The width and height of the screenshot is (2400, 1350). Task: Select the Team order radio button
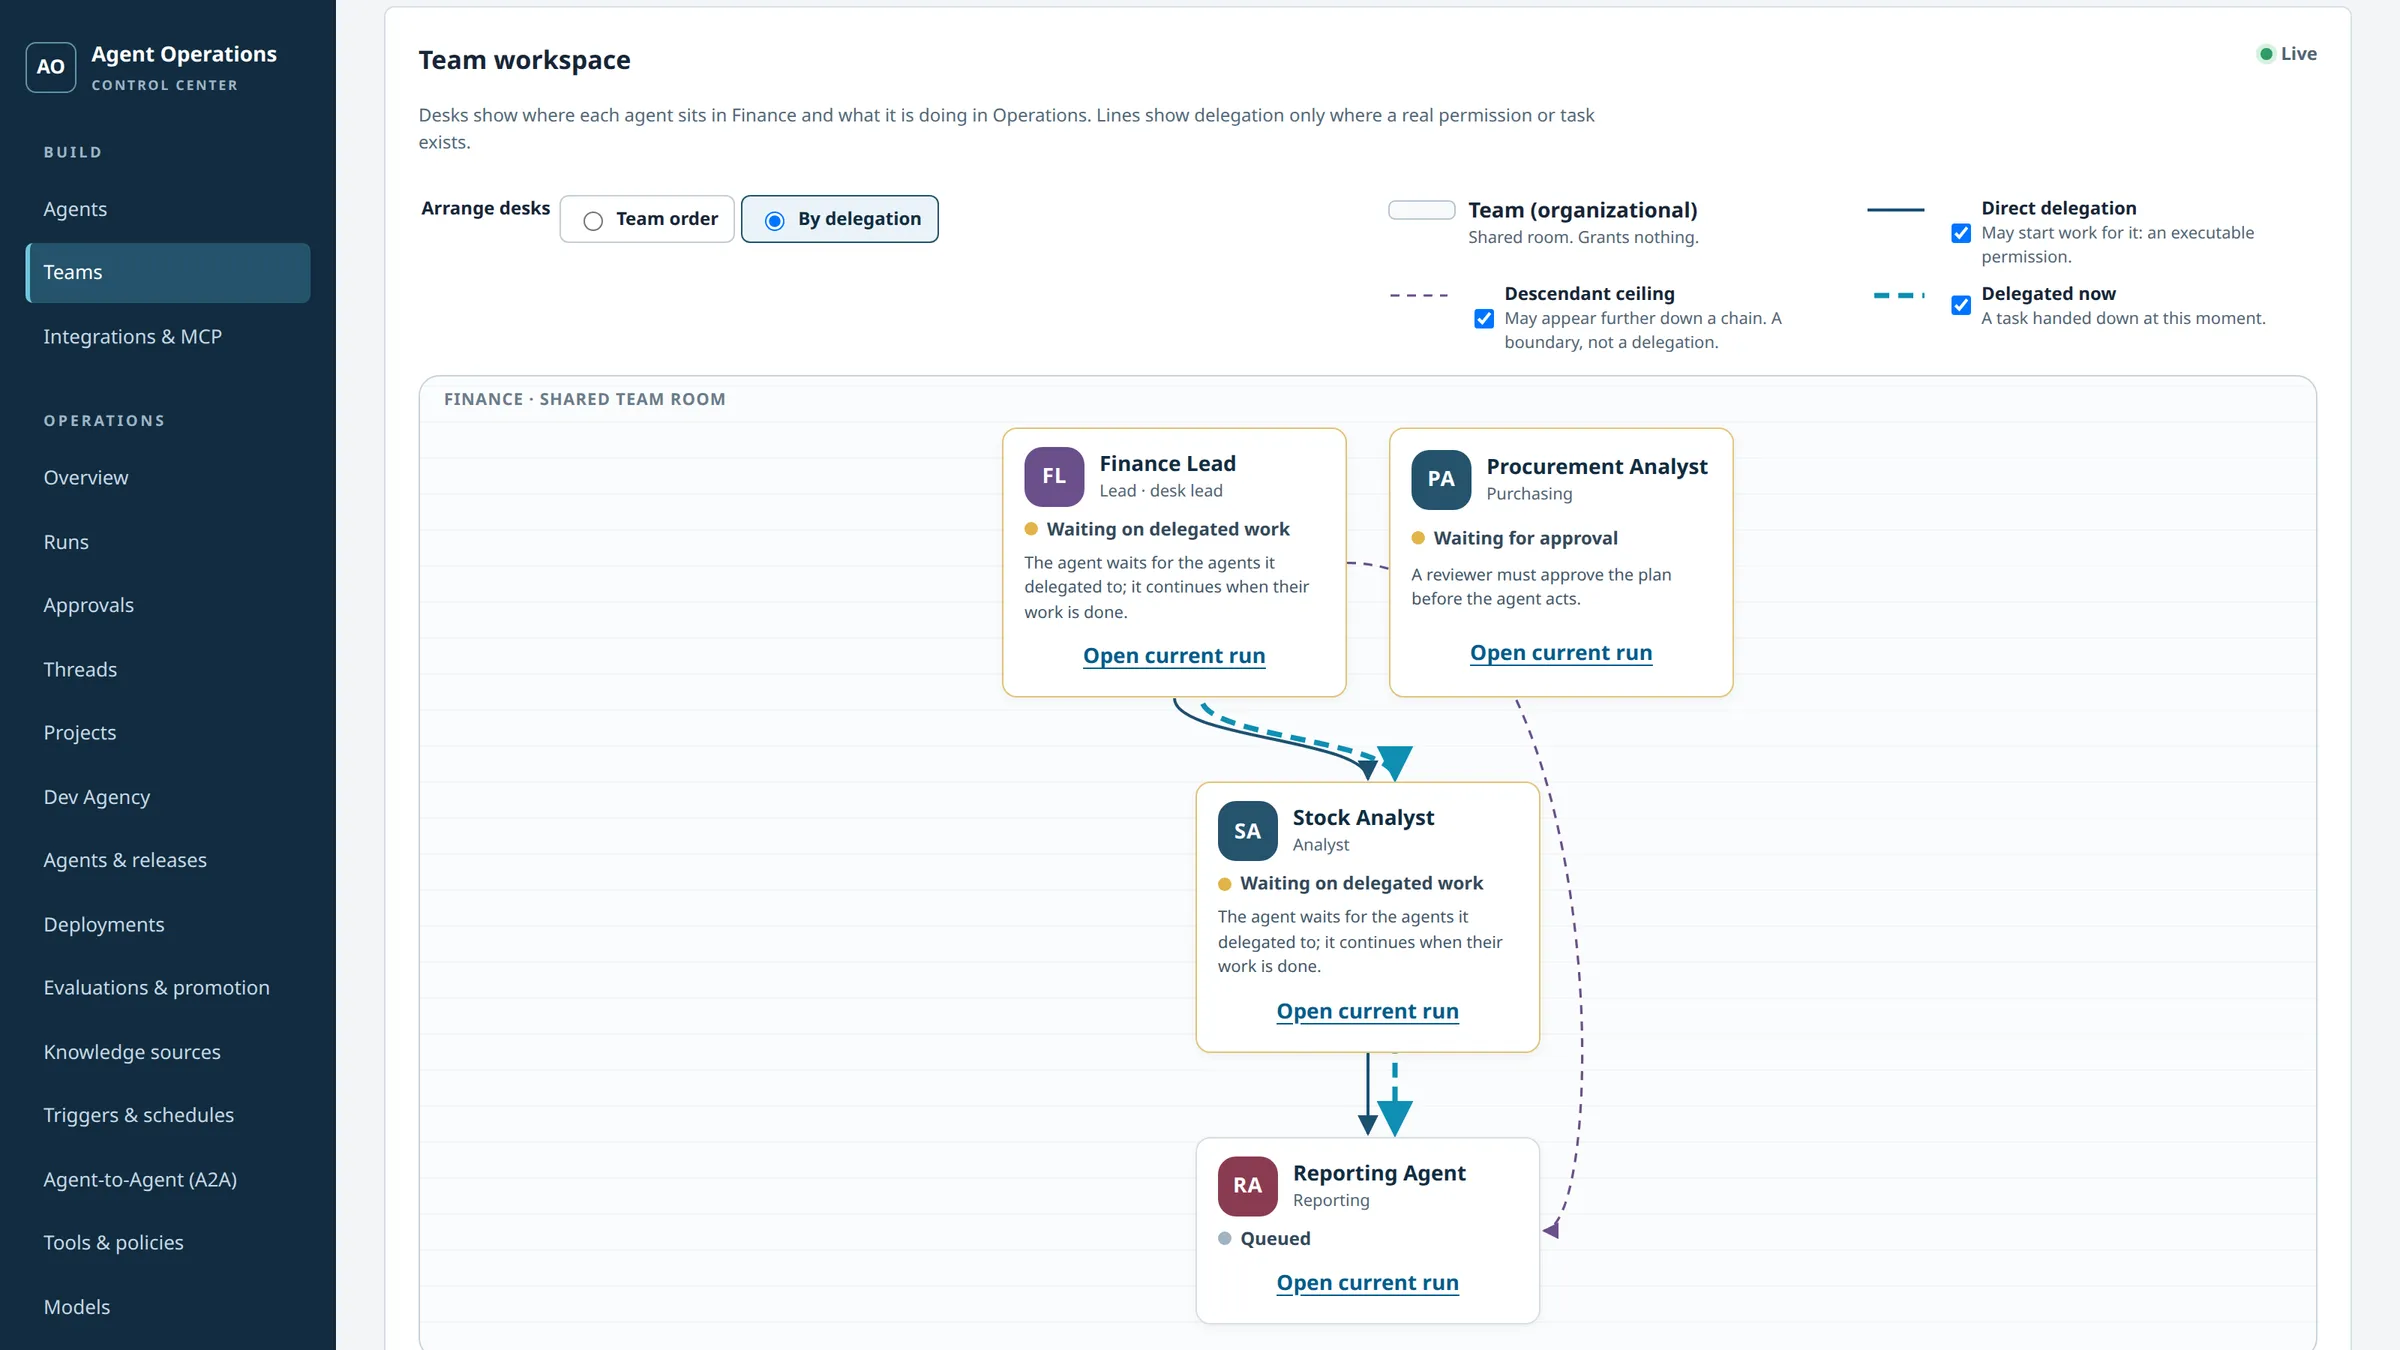[x=593, y=220]
